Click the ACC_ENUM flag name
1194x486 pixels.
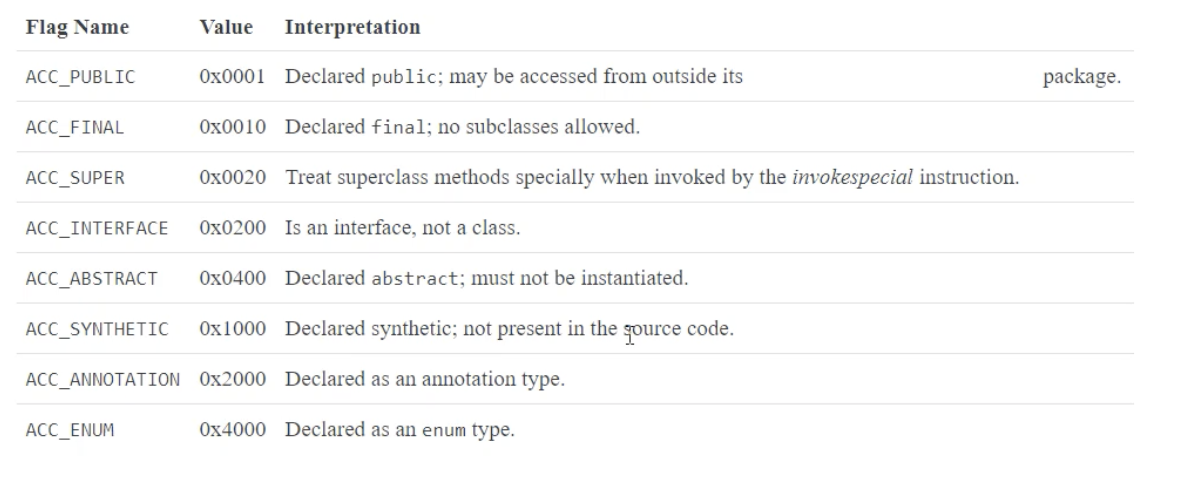[70, 430]
